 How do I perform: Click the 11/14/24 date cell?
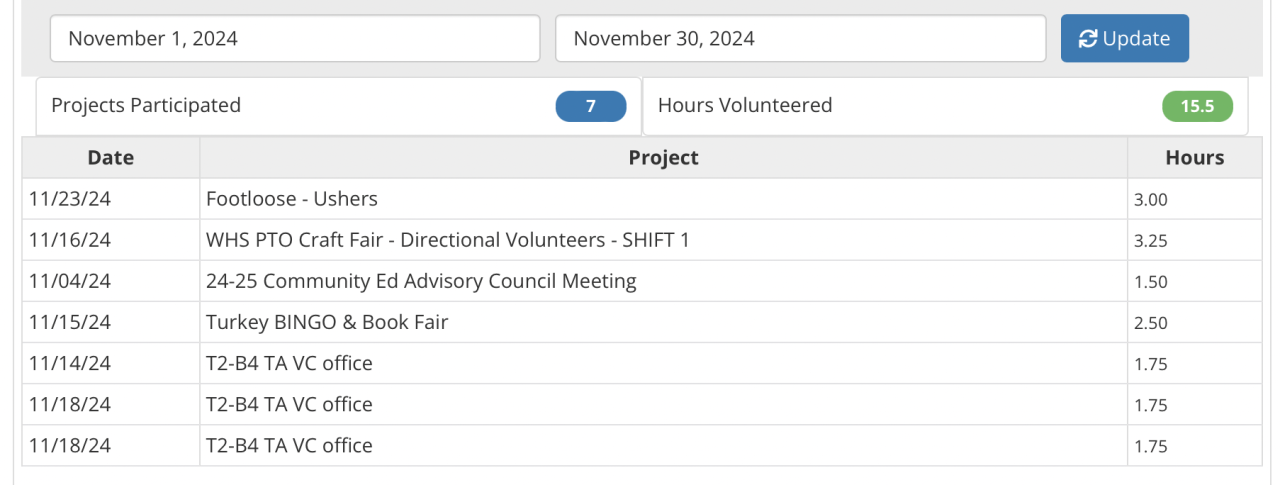70,363
